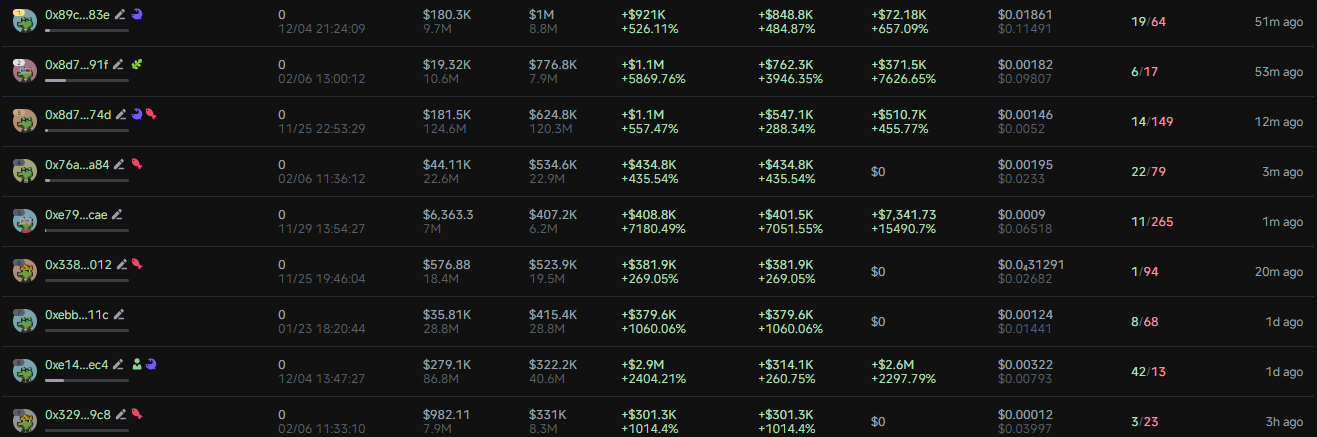This screenshot has width=1317, height=437.
Task: Click the progress bar under 0x8d7...91f
Action: (x=87, y=79)
